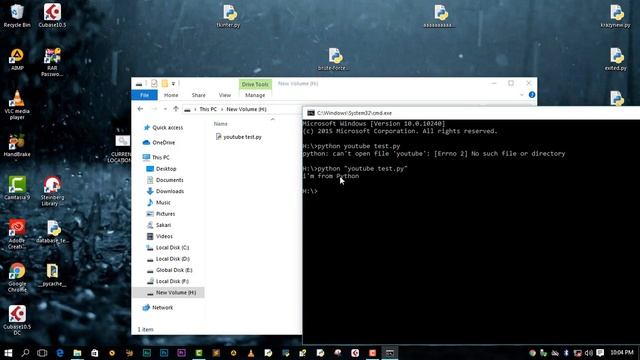
Task: Select This PC in navigation pane
Action: pyautogui.click(x=156, y=158)
